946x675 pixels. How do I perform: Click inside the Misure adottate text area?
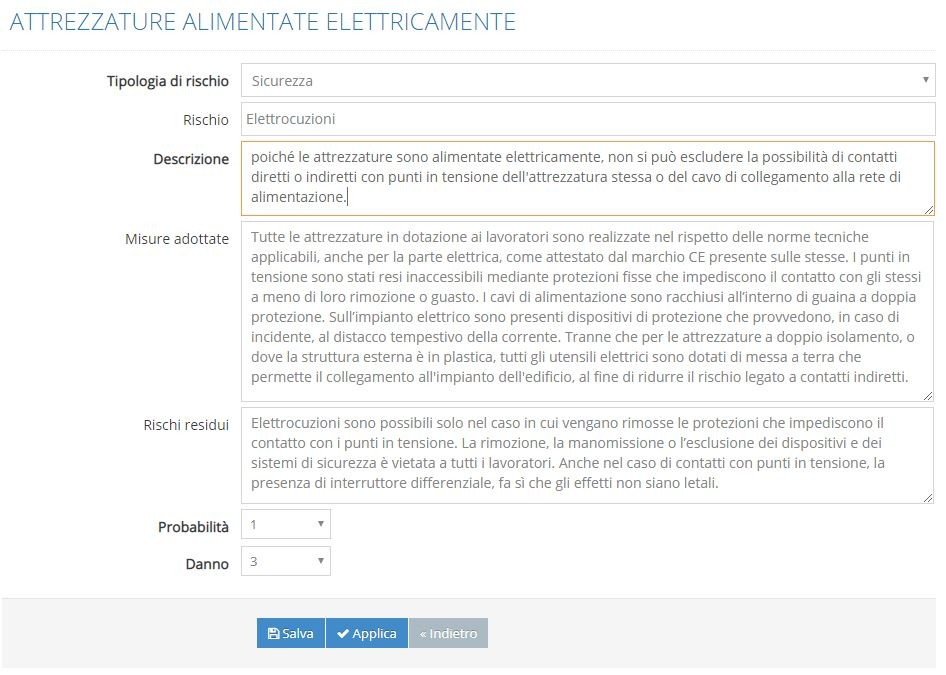point(587,311)
